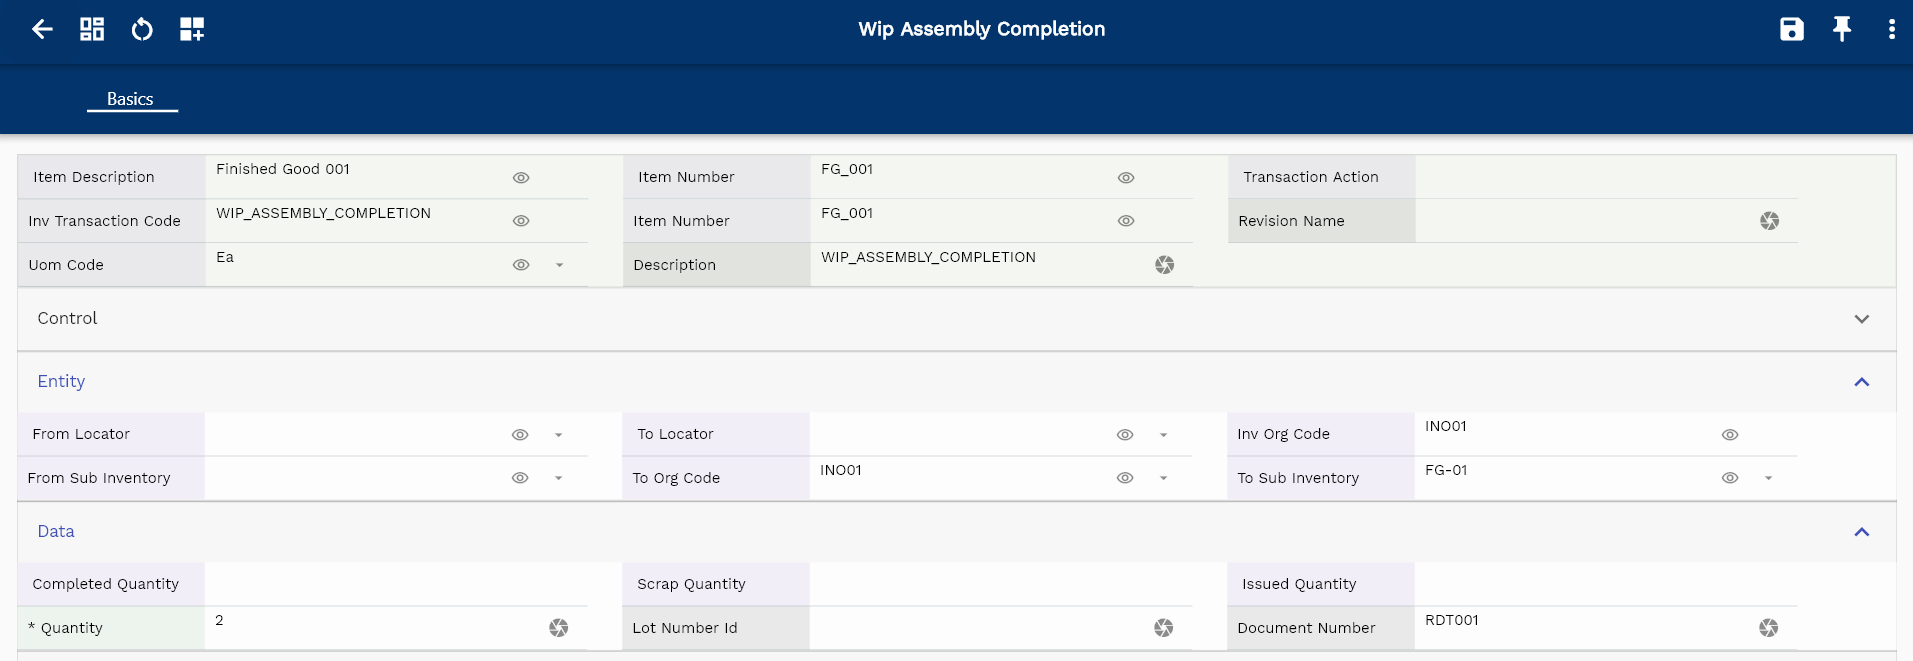Click the Data section header link
This screenshot has height=661, width=1913.
[x=56, y=532]
